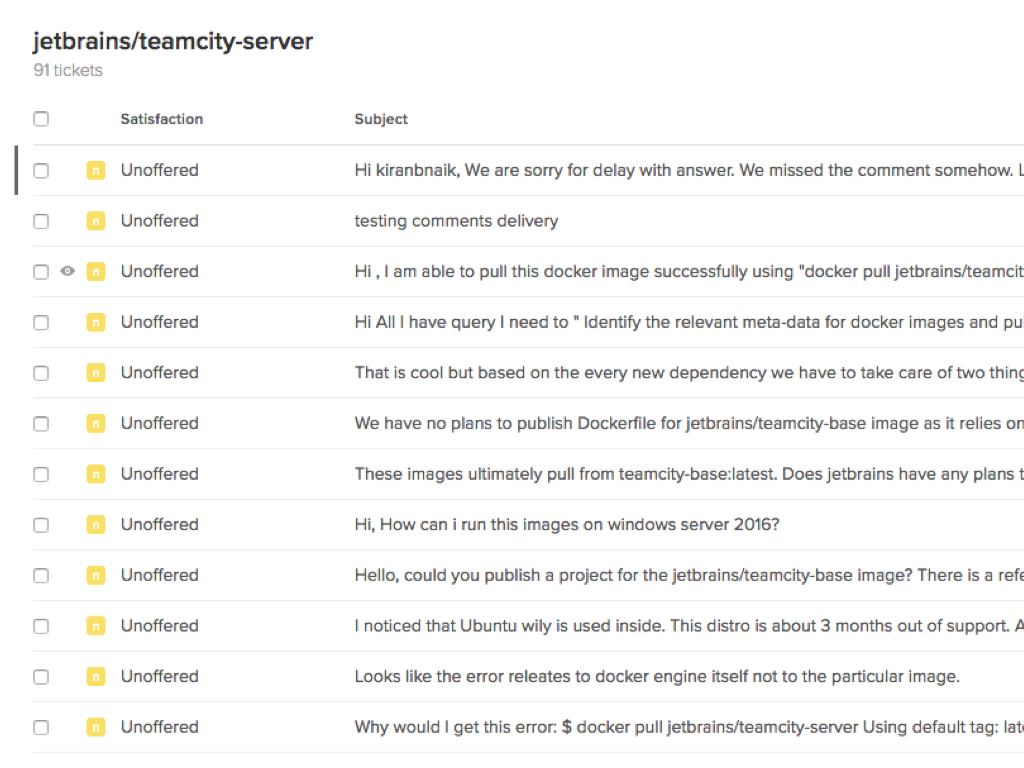The height and width of the screenshot is (768, 1024).
Task: Click the yellow status badge on the windows server 2016 ticket
Action: (96, 525)
